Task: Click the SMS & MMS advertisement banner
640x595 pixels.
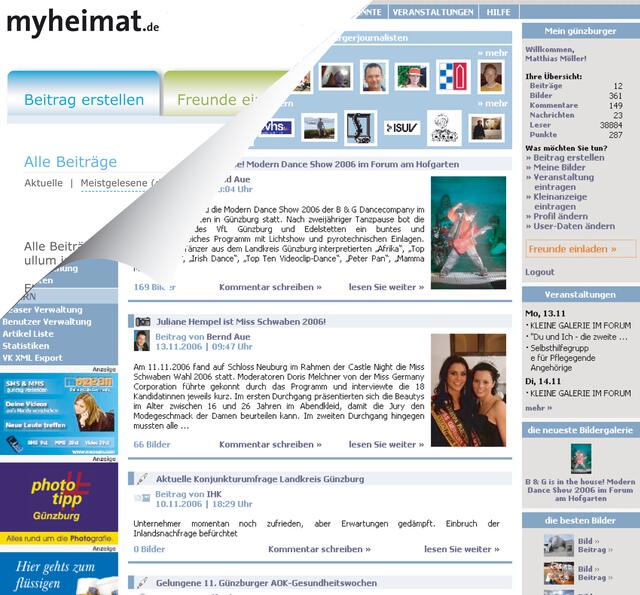Action: click(x=59, y=414)
